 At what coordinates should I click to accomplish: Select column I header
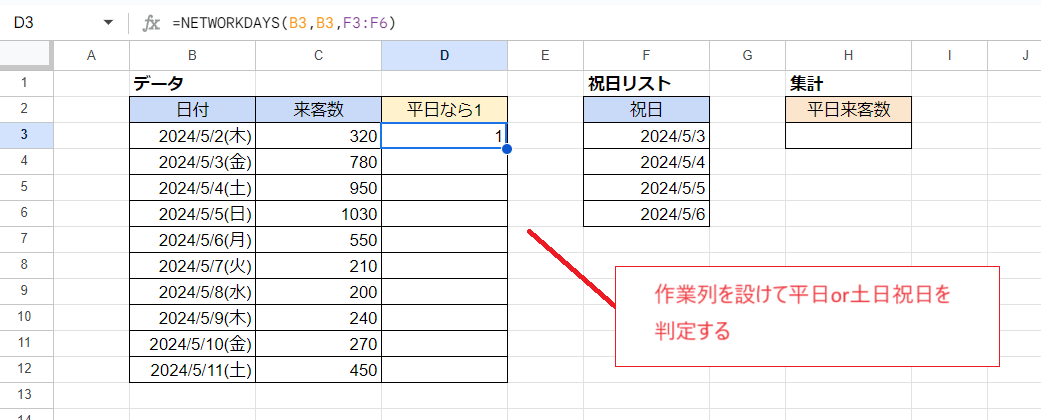[949, 56]
